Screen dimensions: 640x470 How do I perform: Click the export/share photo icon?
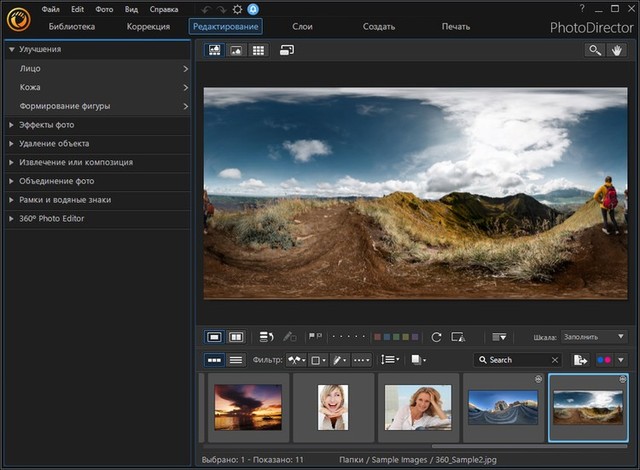coord(580,360)
